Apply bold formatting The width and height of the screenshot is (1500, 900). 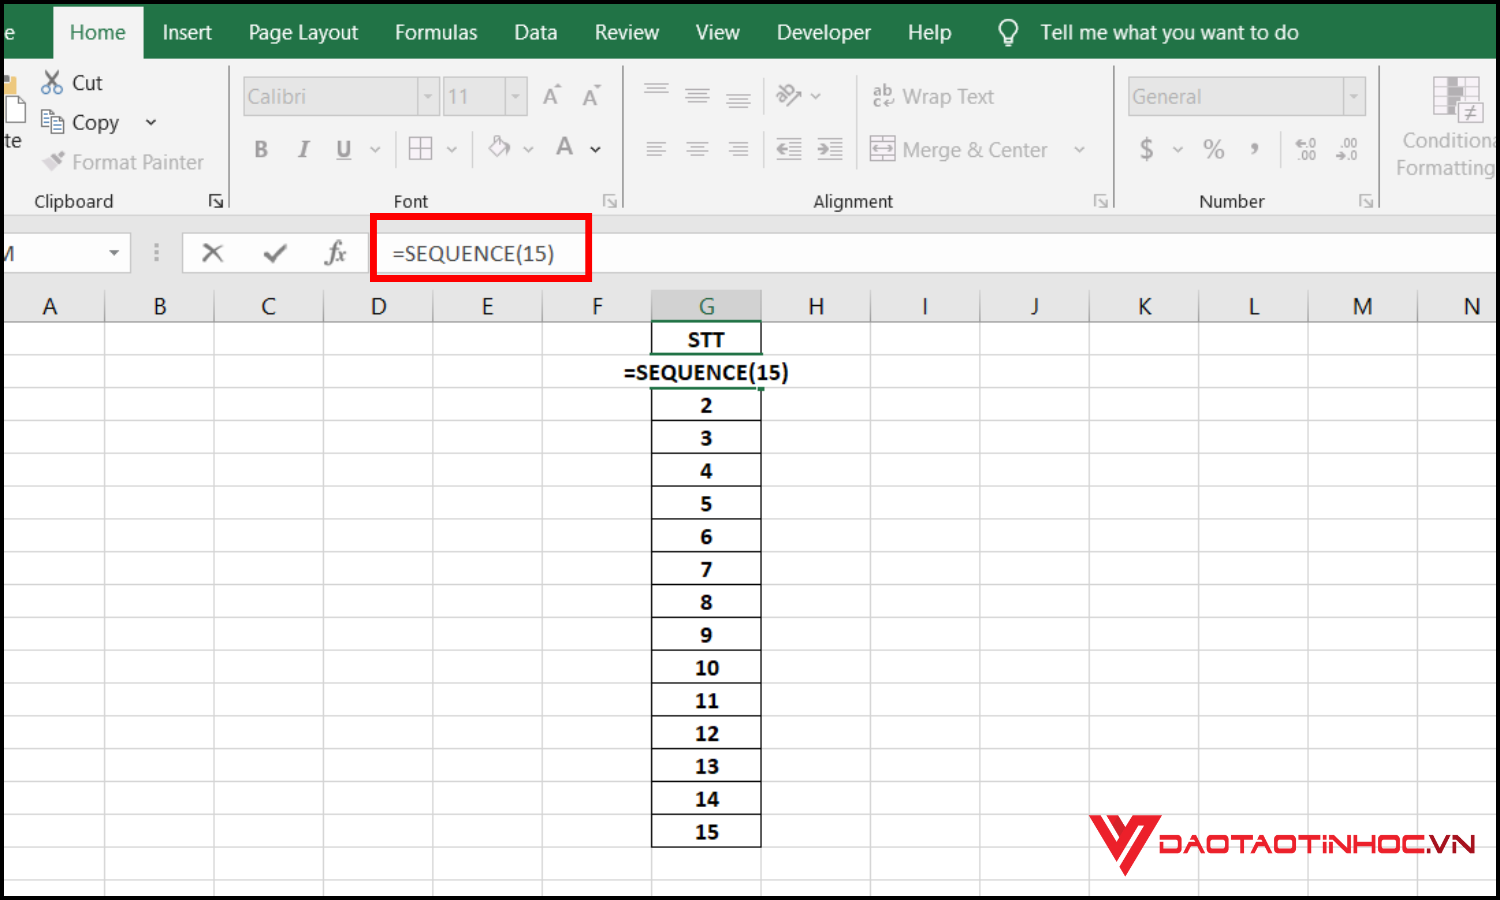[260, 148]
